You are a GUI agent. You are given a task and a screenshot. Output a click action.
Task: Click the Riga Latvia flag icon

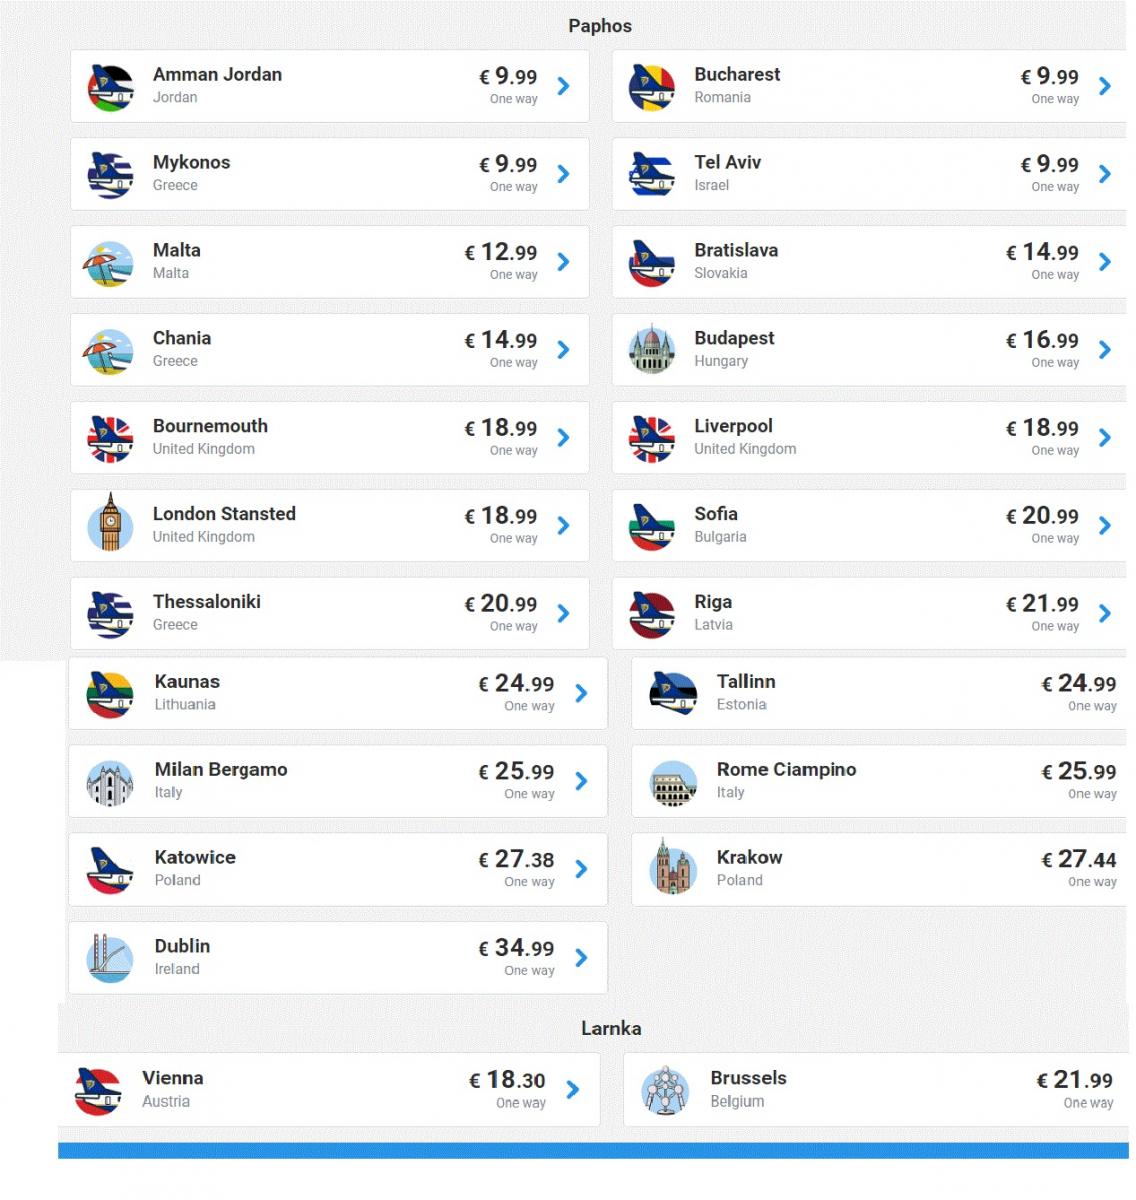[652, 615]
